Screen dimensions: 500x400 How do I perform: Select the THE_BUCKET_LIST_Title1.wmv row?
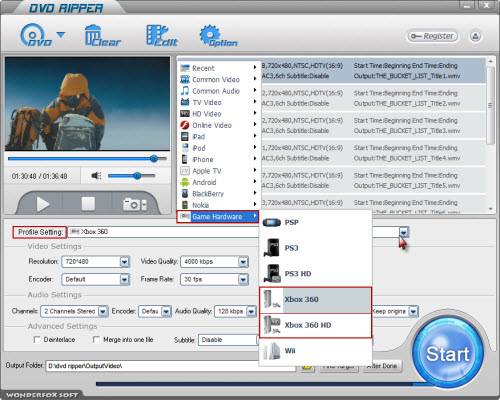(373, 71)
